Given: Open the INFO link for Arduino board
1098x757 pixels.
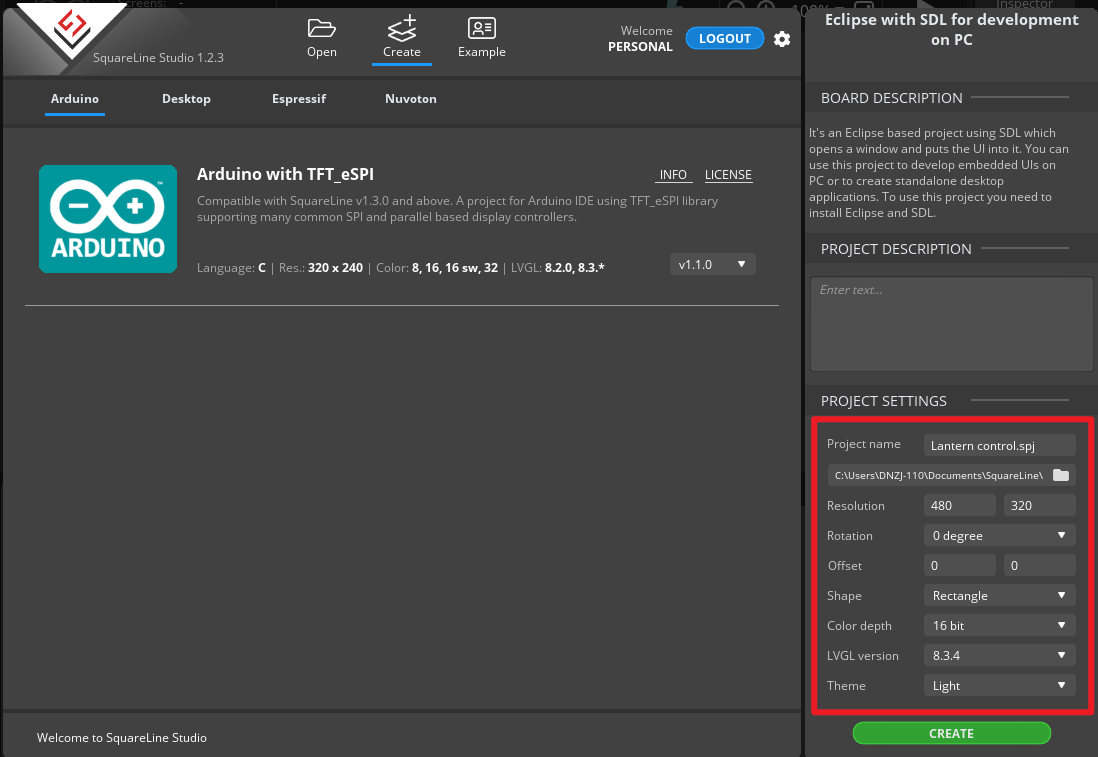Looking at the screenshot, I should pyautogui.click(x=673, y=175).
